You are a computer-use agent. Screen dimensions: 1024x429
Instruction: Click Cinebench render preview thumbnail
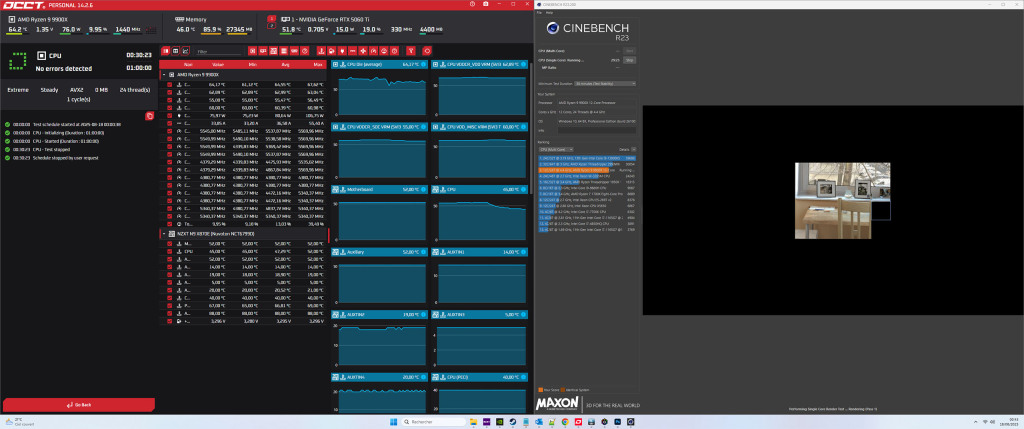[842, 200]
